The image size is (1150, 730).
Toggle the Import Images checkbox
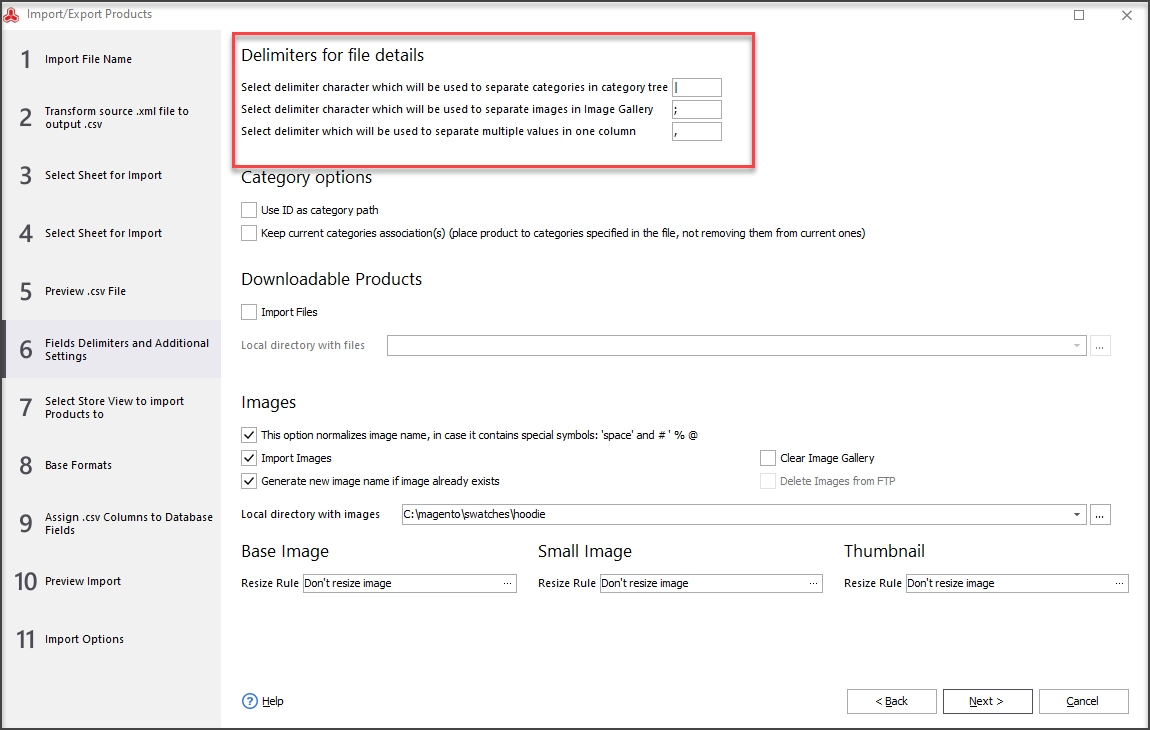click(249, 458)
